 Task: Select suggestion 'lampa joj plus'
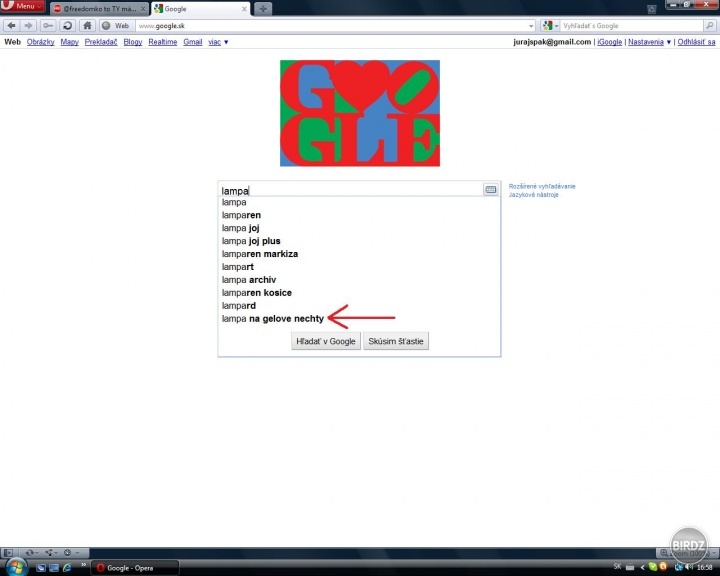coord(359,241)
